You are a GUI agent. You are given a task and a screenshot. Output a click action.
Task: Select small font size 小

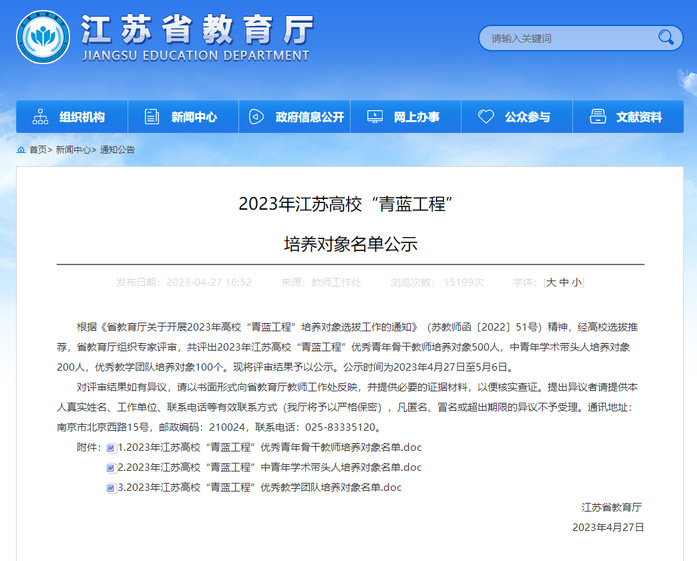[x=577, y=283]
